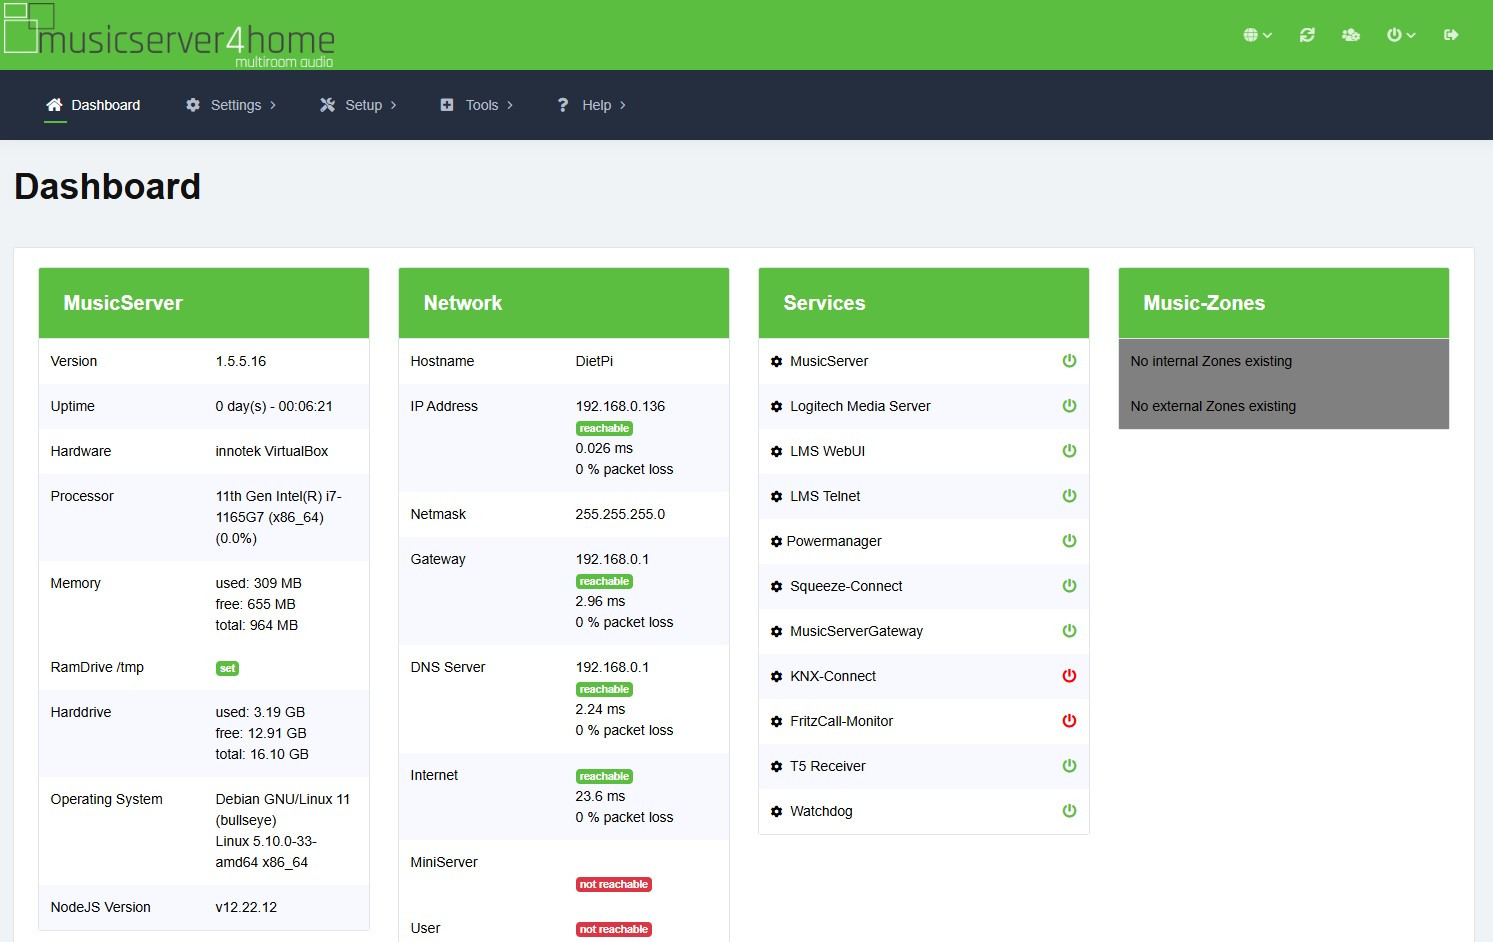This screenshot has width=1493, height=942.
Task: Select the Dashboard tab
Action: click(x=93, y=105)
